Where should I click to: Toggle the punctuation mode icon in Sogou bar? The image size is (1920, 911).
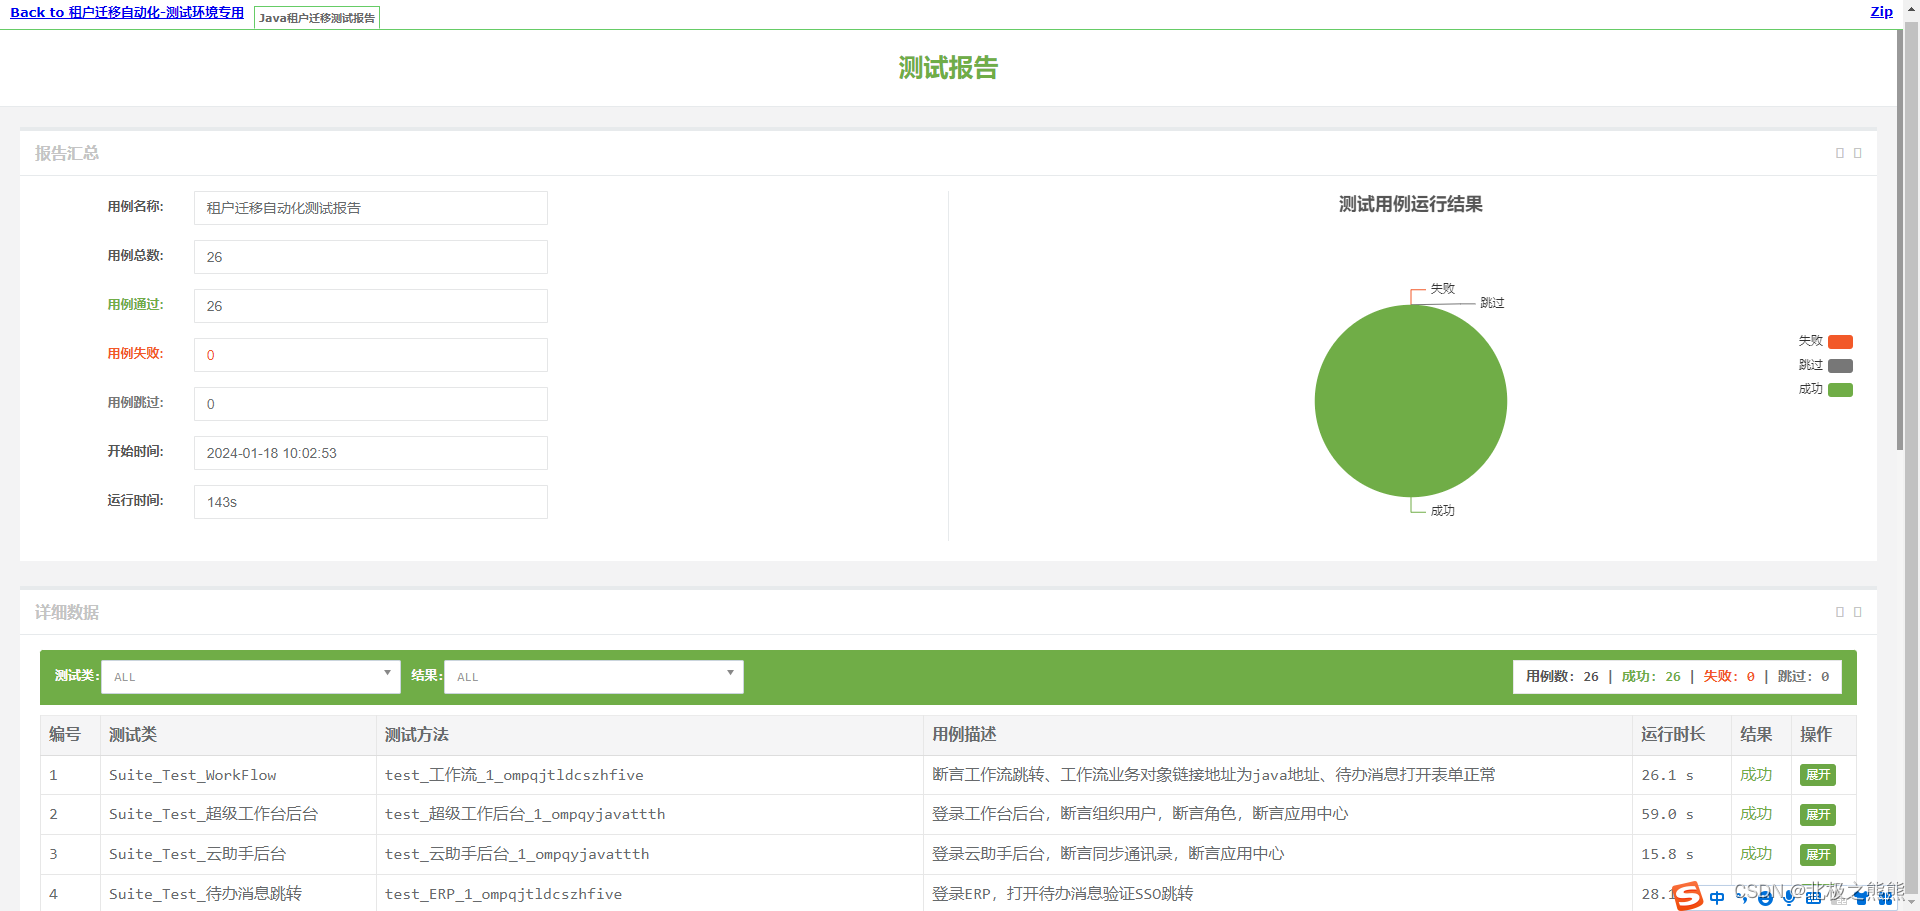click(1742, 898)
